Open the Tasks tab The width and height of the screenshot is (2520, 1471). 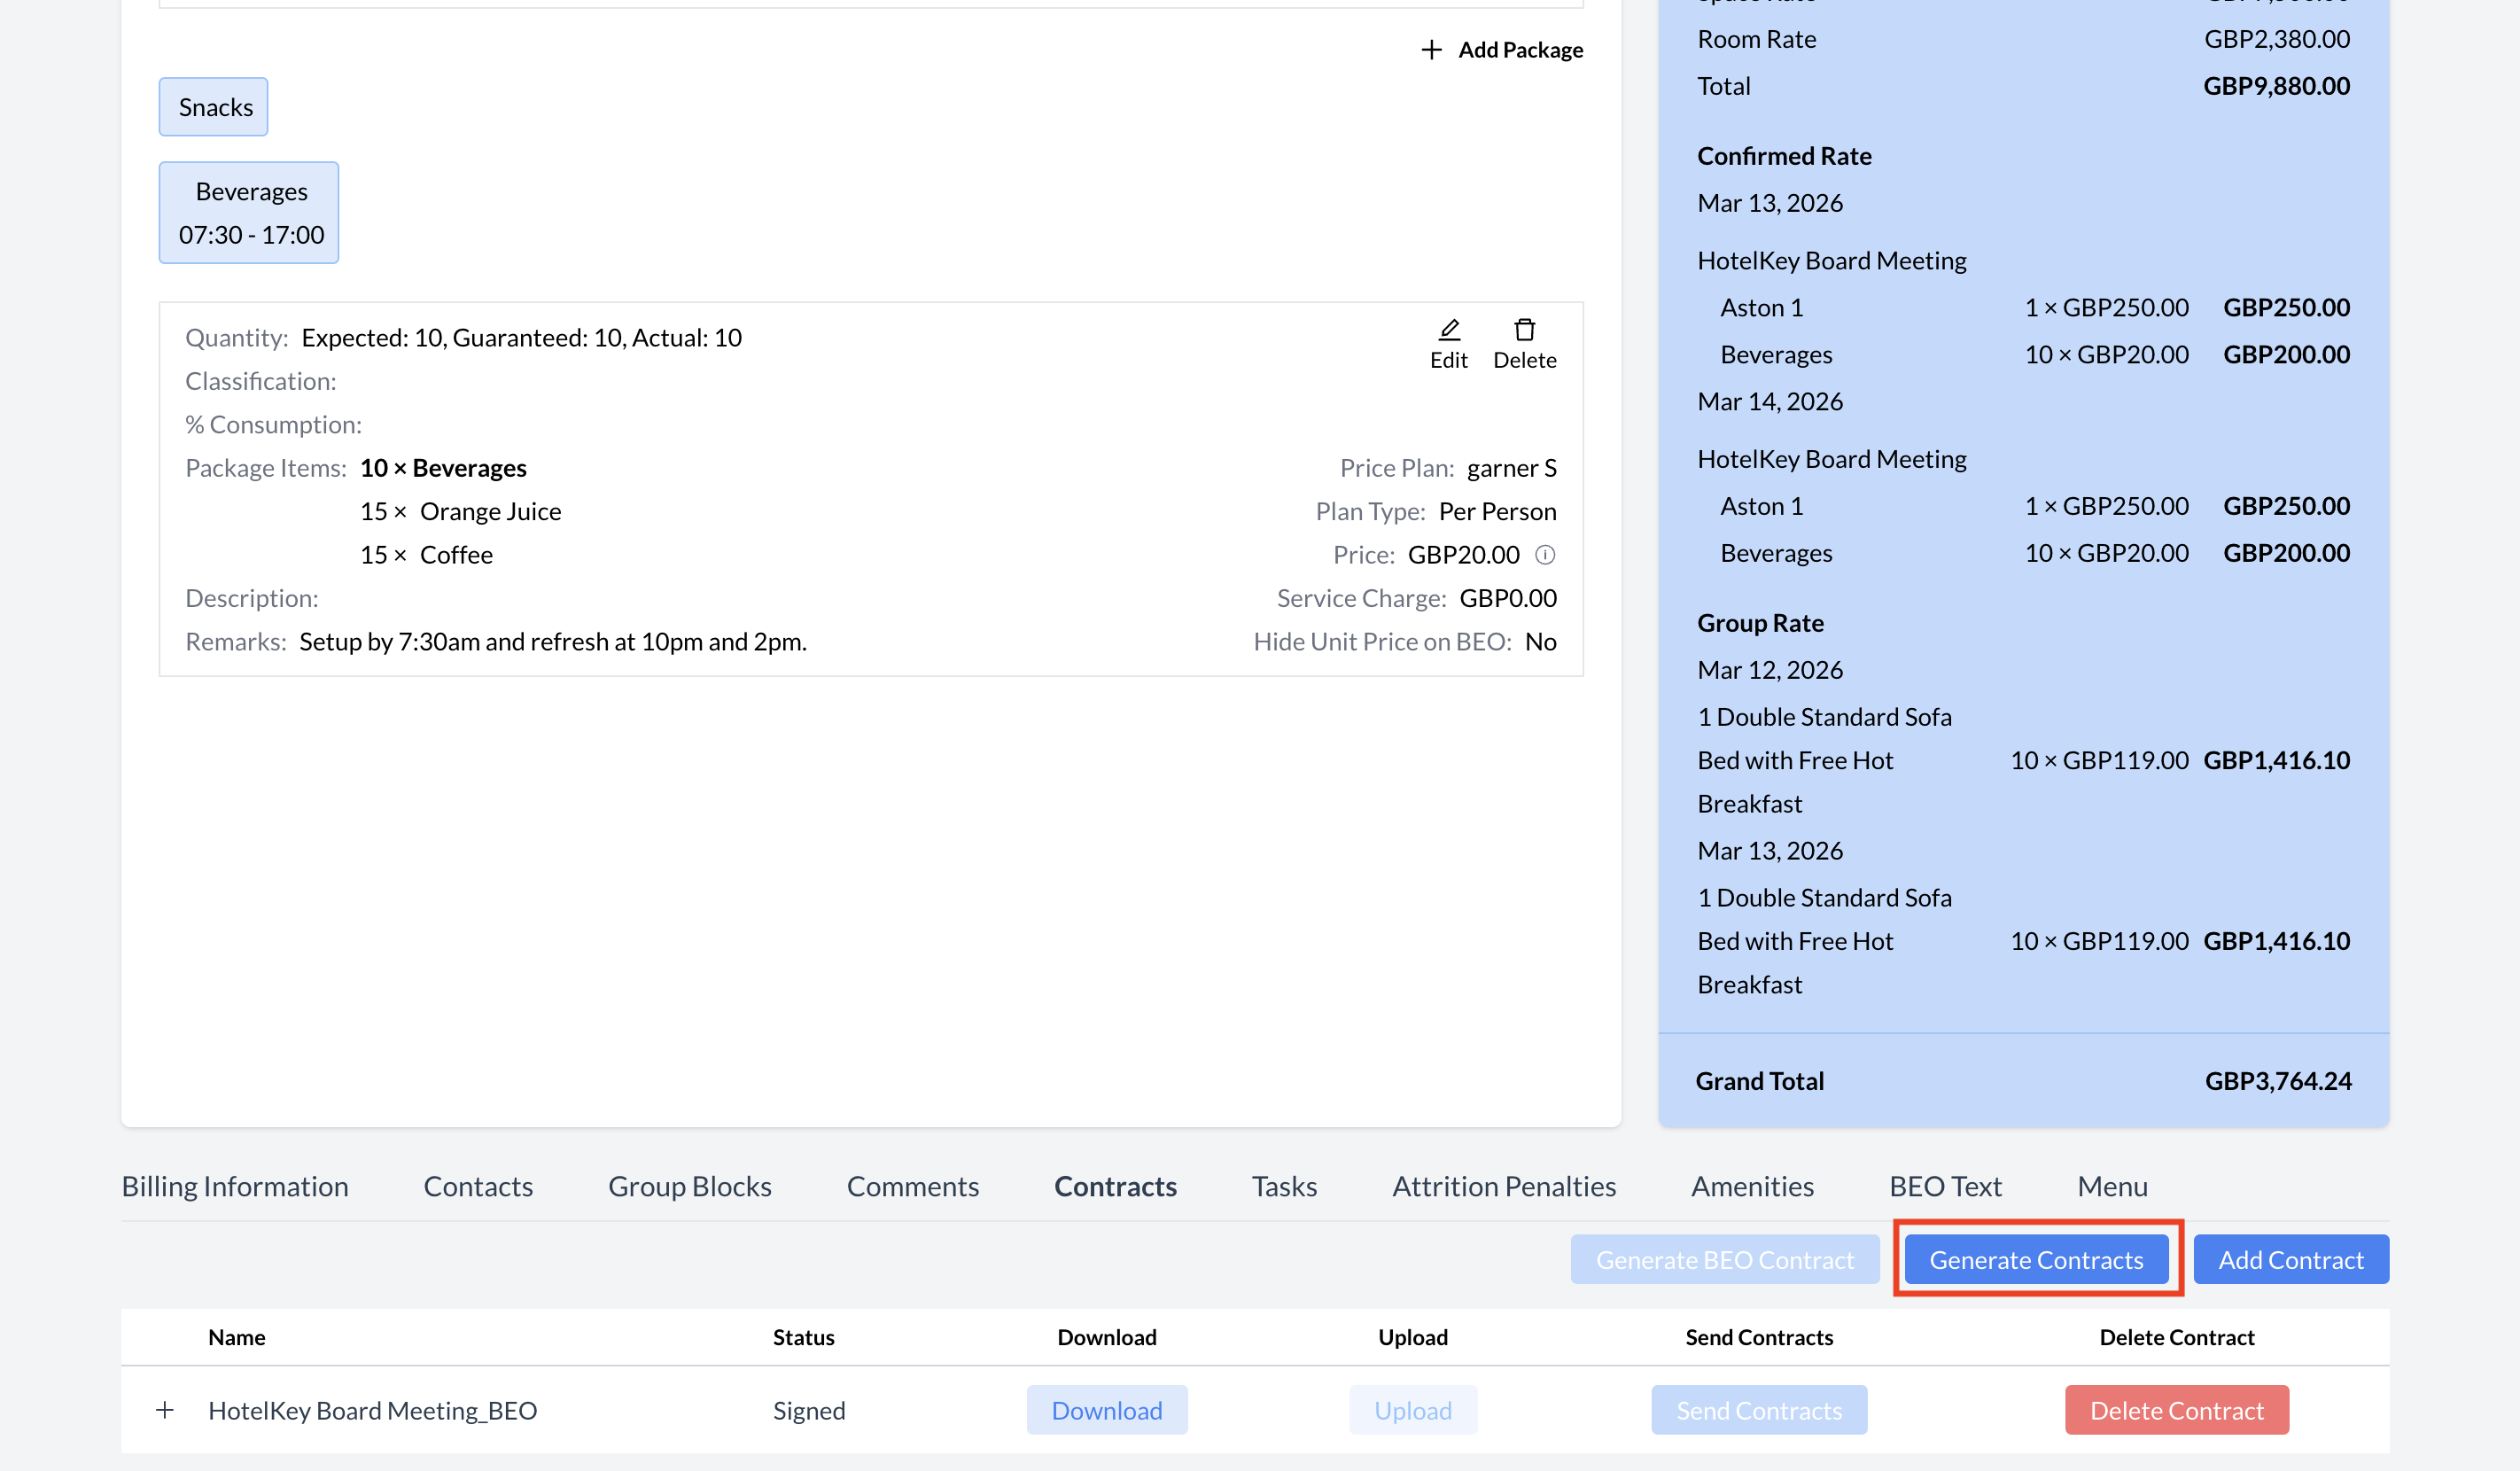click(x=1284, y=1186)
